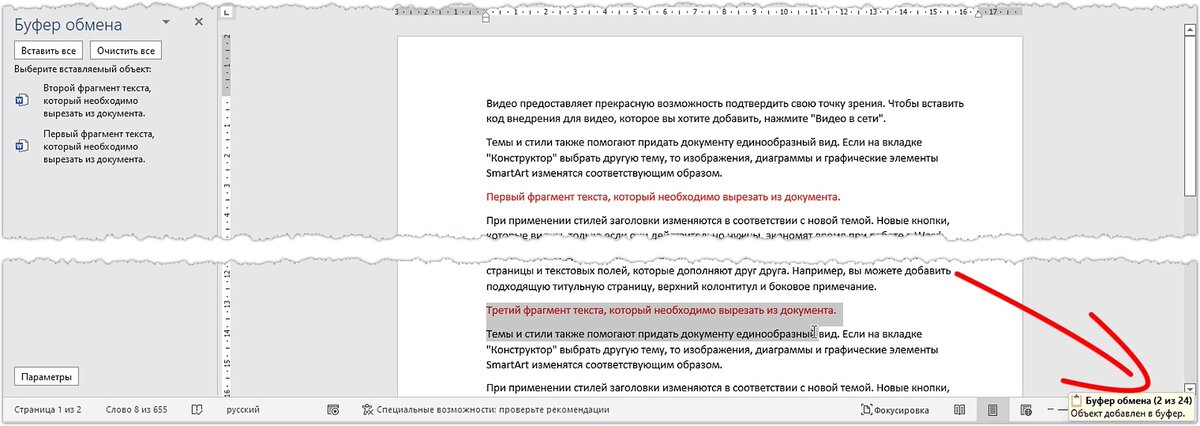Open word count 'Слово 8 из 655'
The width and height of the screenshot is (1200, 426).
(x=138, y=410)
